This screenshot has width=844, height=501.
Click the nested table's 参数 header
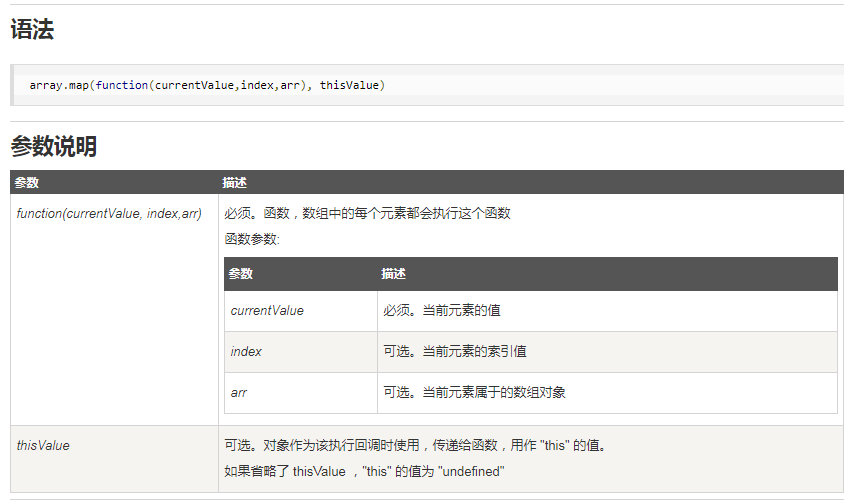(241, 274)
